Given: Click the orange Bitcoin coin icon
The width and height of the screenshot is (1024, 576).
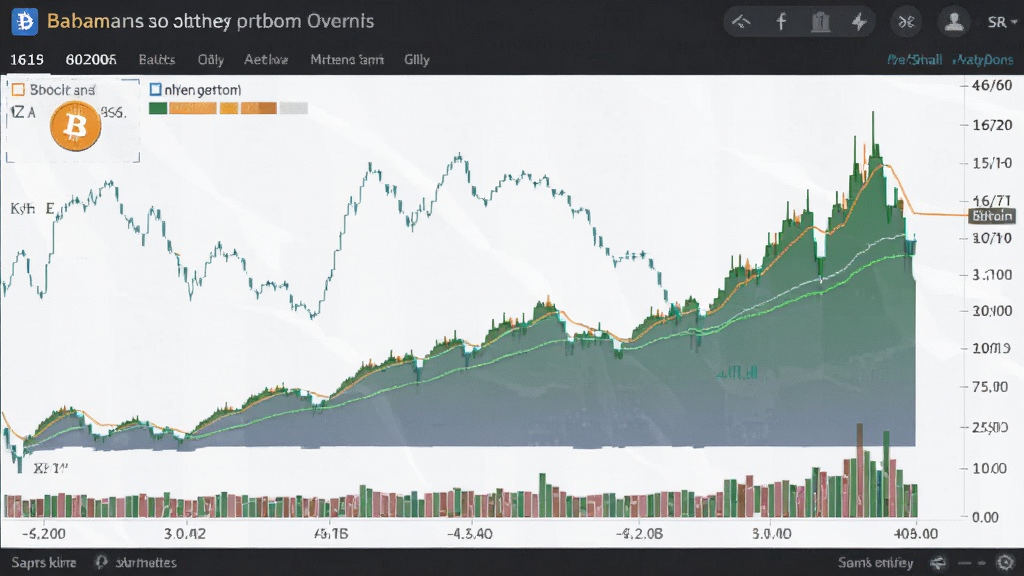Looking at the screenshot, I should pyautogui.click(x=76, y=126).
